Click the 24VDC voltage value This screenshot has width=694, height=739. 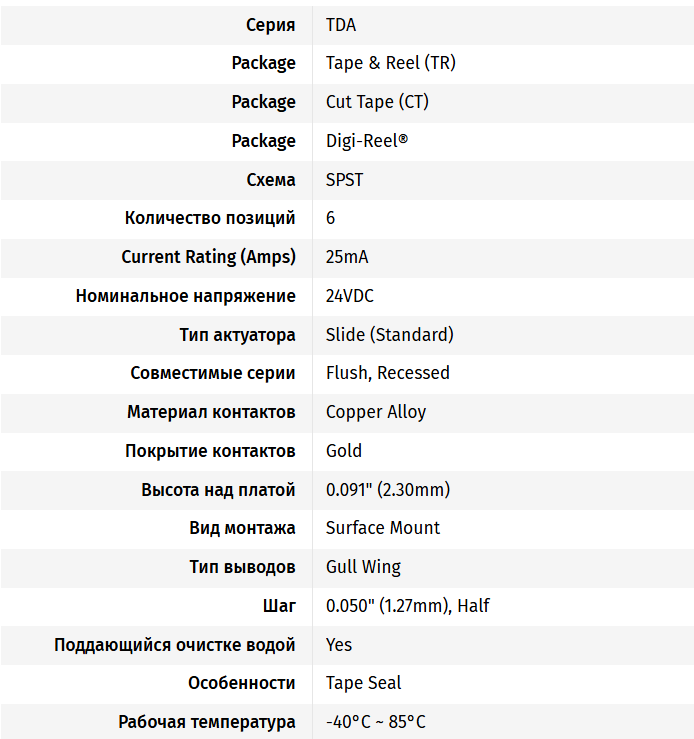(x=350, y=296)
